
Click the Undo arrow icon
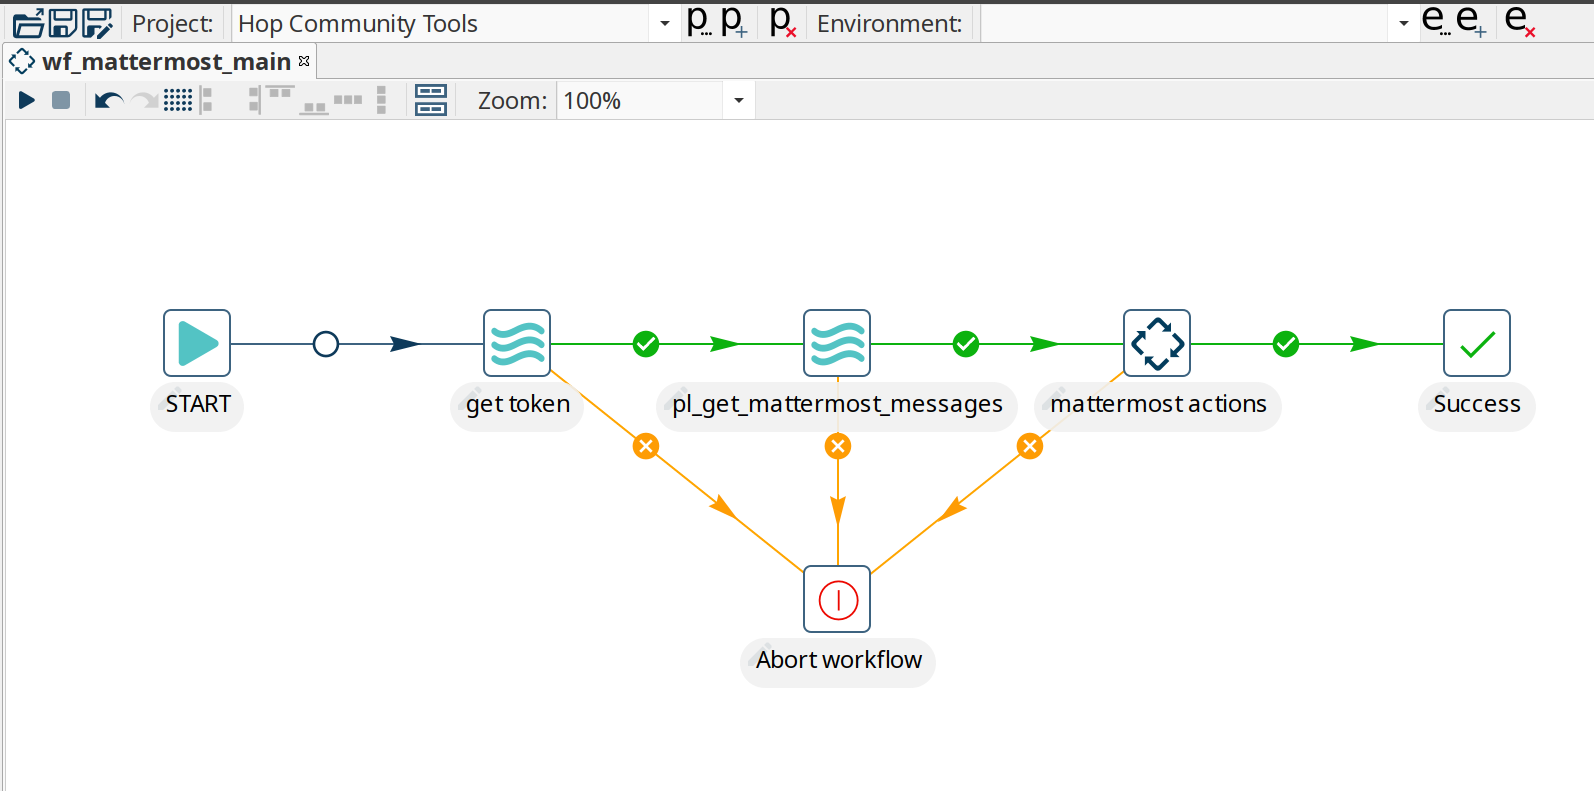click(x=108, y=100)
